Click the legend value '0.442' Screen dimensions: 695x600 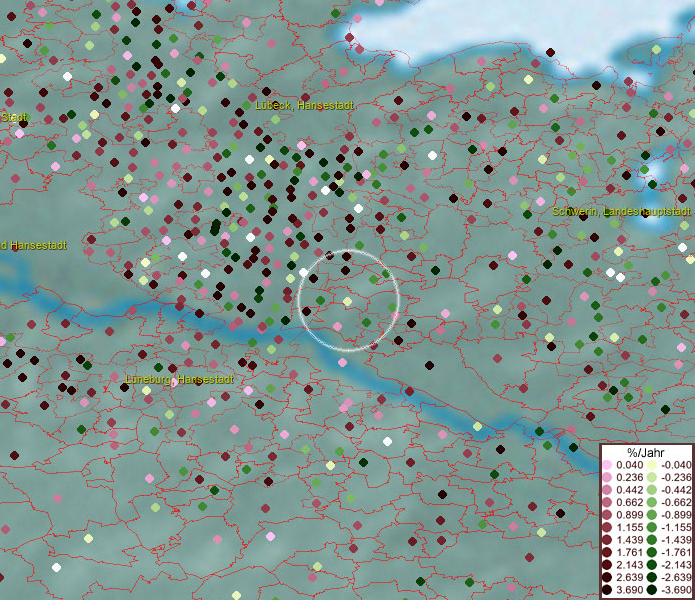(x=629, y=490)
